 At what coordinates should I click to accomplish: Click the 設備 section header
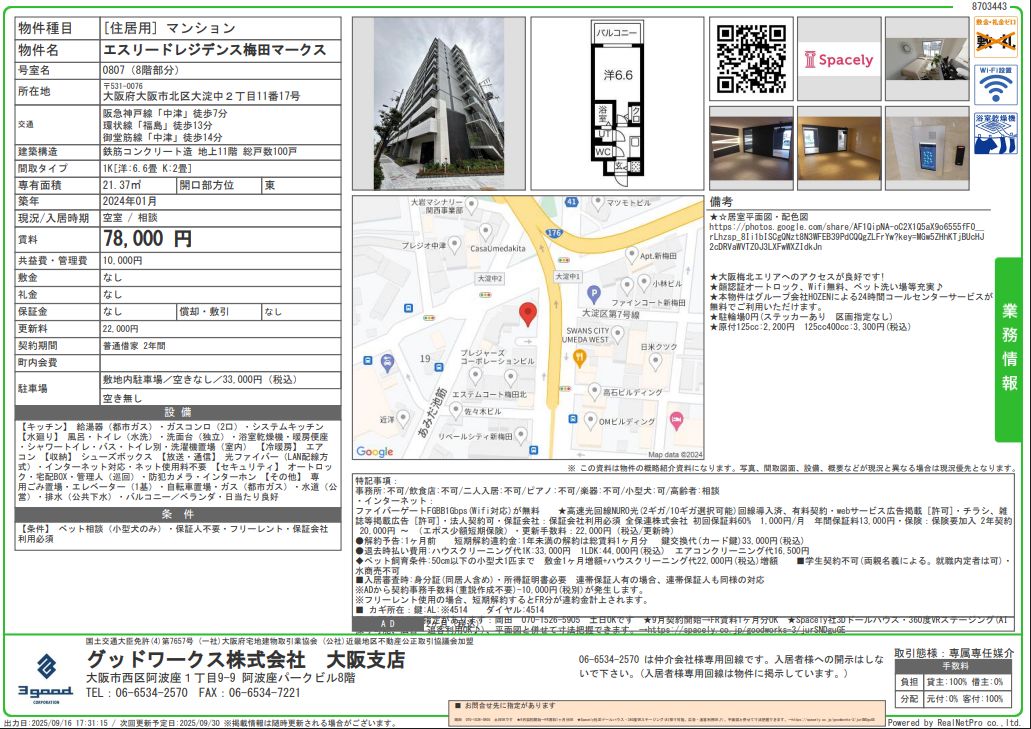click(x=178, y=412)
